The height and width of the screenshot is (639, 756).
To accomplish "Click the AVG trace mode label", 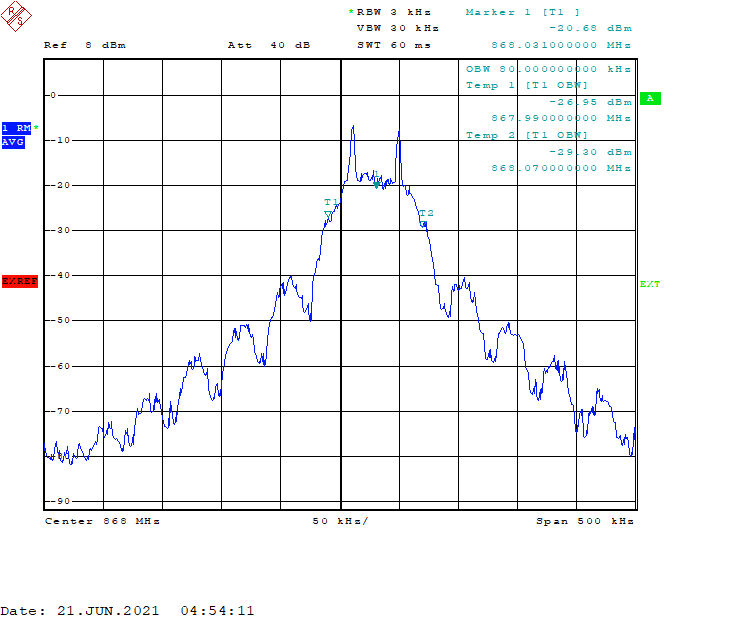I will tap(13, 142).
